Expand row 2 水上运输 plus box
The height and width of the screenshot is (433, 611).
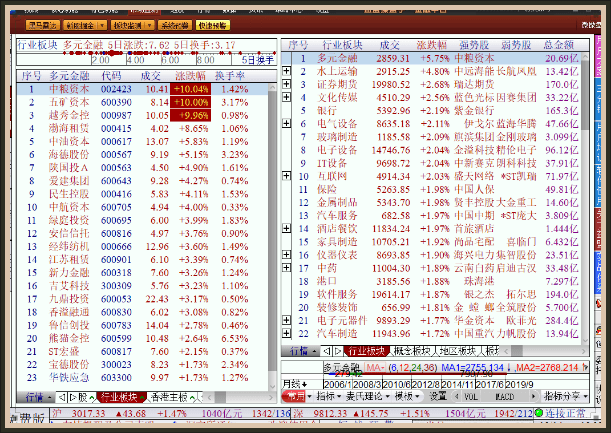286,71
